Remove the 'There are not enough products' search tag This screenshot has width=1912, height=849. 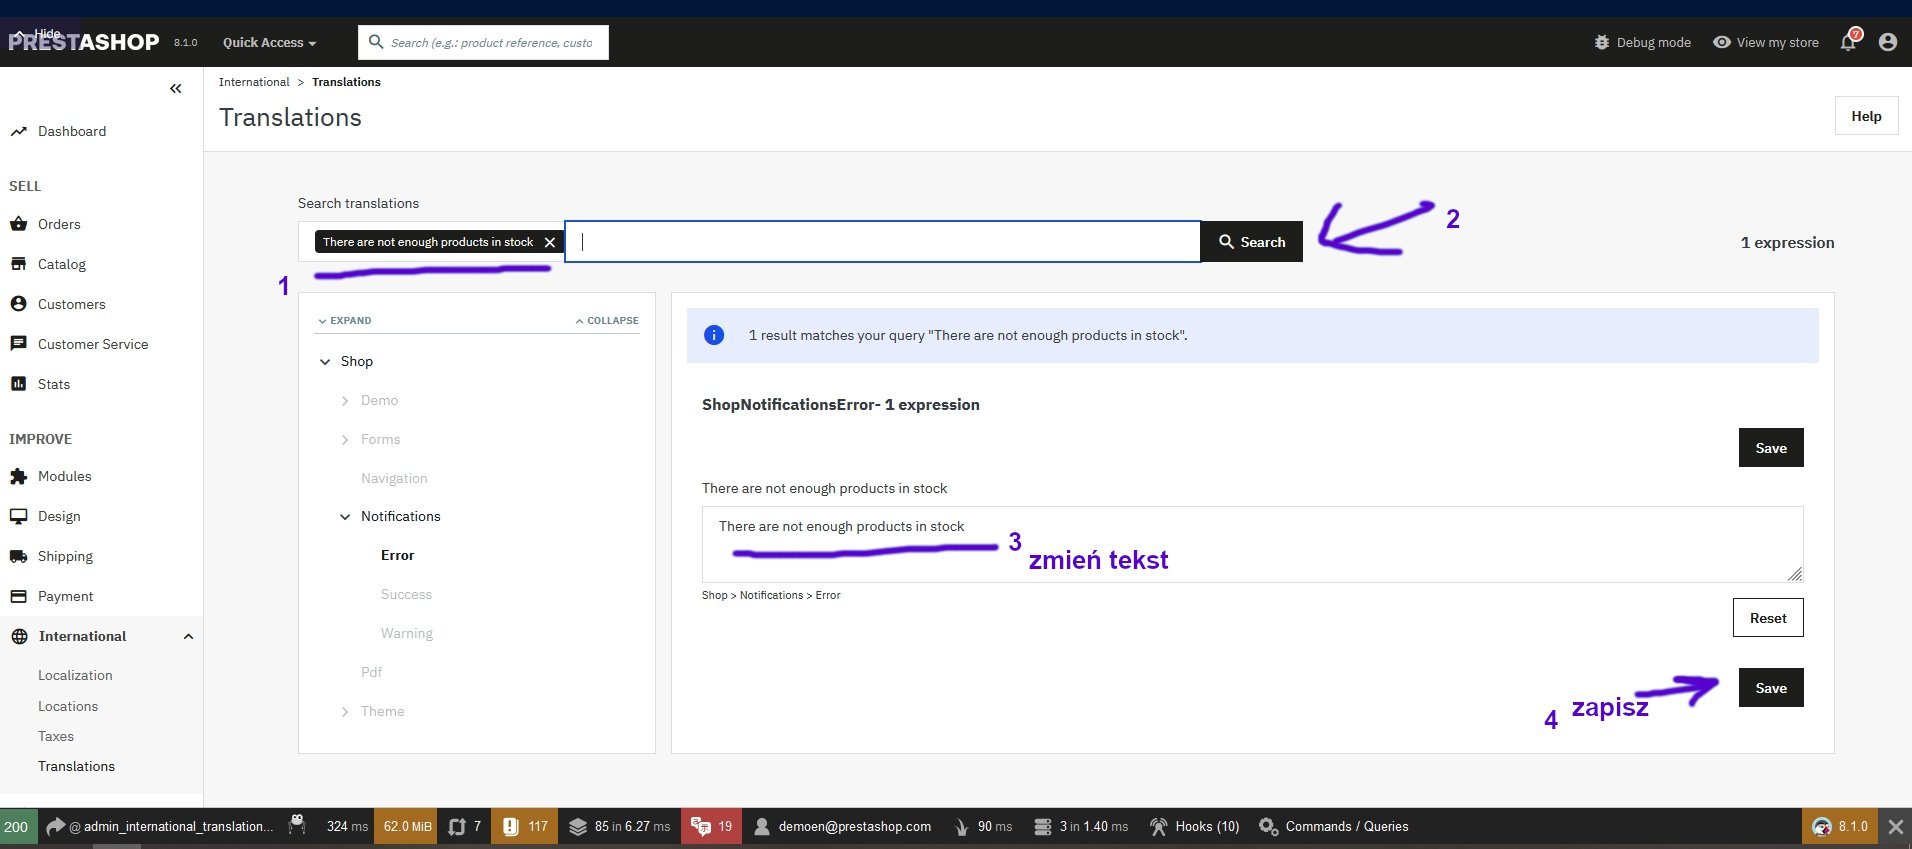click(x=549, y=242)
